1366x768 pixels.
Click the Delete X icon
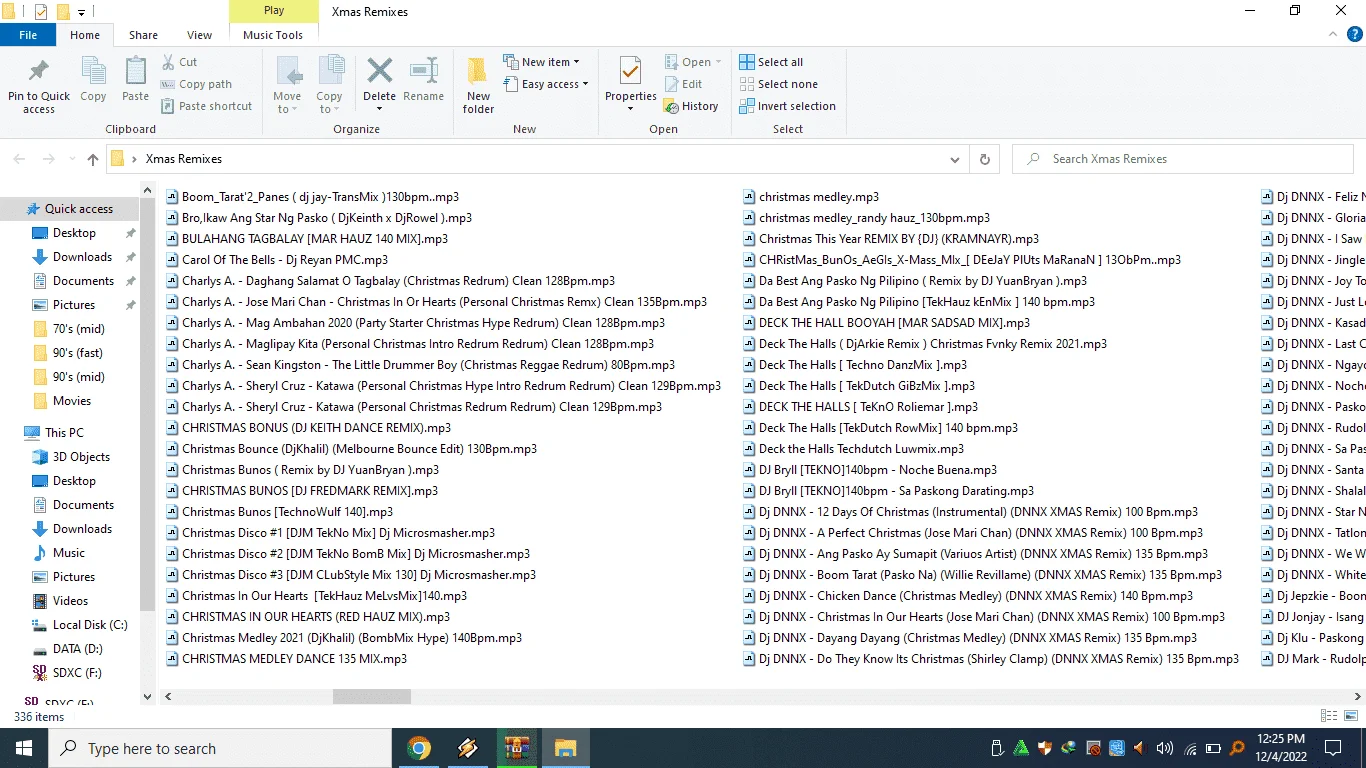(x=380, y=70)
